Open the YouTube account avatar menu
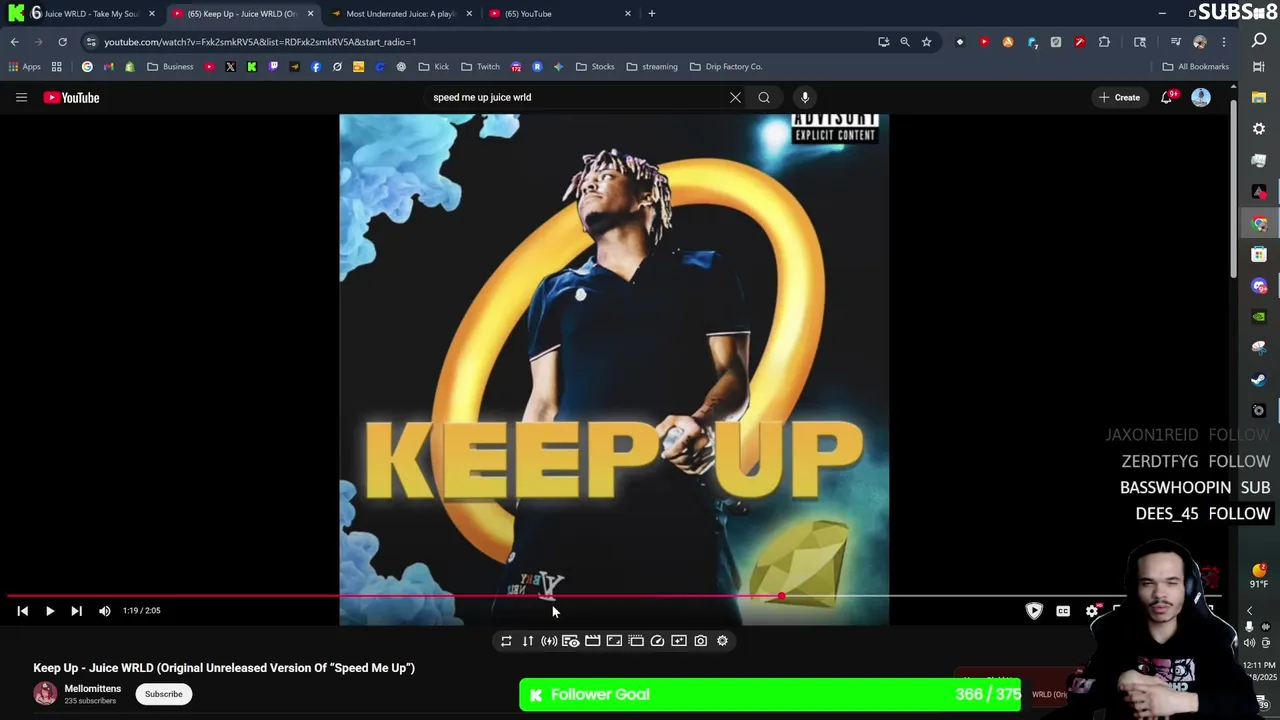 coord(1201,97)
